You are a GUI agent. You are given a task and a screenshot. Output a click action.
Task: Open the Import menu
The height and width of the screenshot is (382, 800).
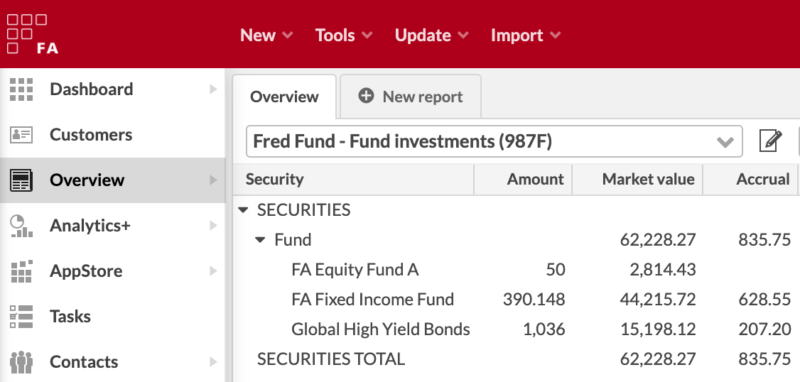click(x=526, y=35)
